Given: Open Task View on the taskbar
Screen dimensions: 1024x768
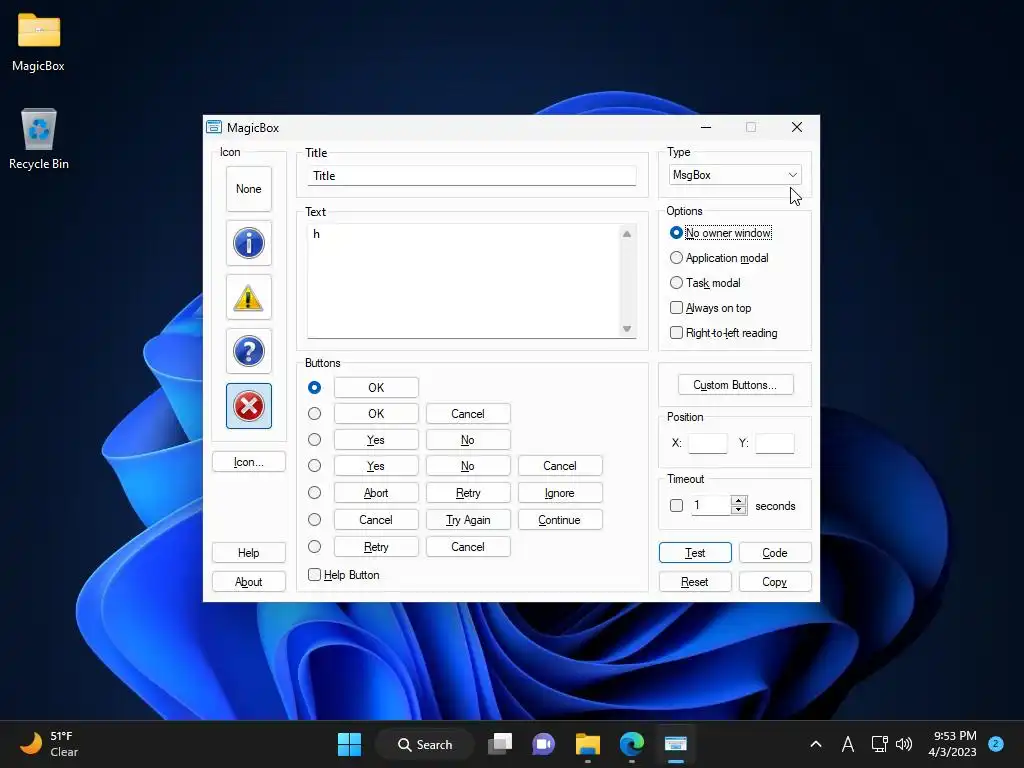Looking at the screenshot, I should (x=500, y=744).
